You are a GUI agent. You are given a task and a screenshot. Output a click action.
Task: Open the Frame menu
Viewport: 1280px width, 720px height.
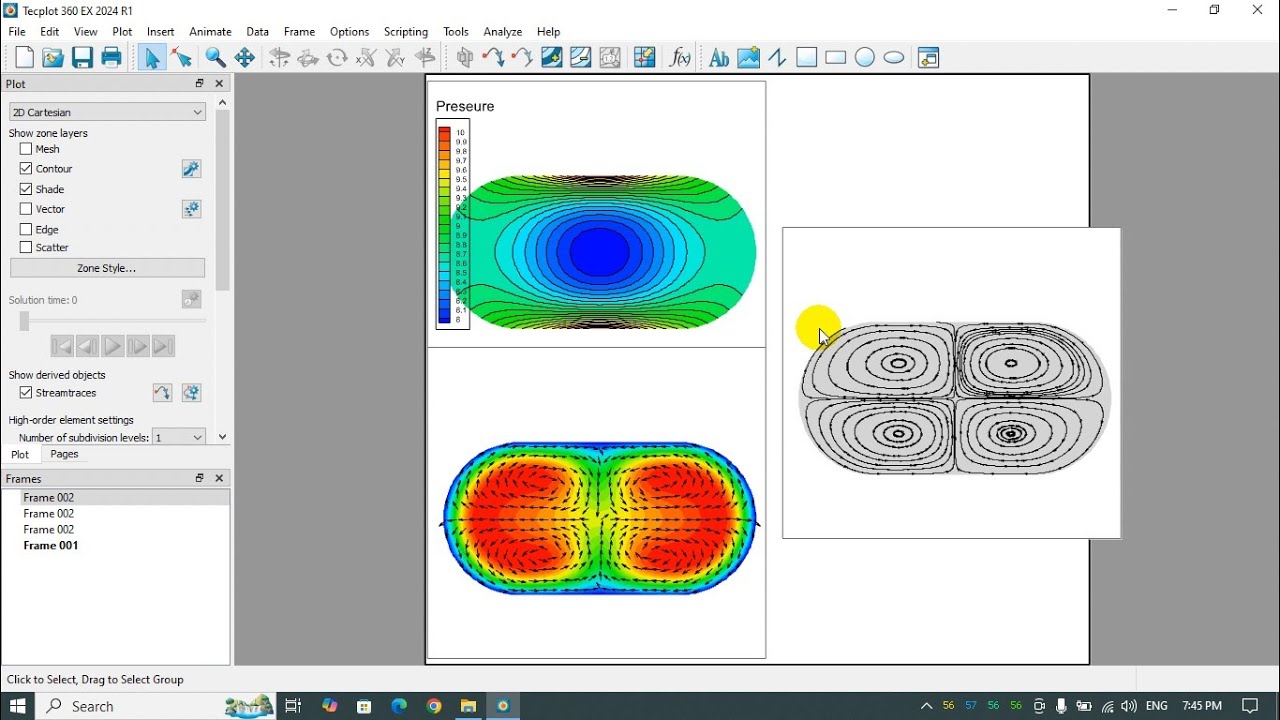[x=299, y=32]
